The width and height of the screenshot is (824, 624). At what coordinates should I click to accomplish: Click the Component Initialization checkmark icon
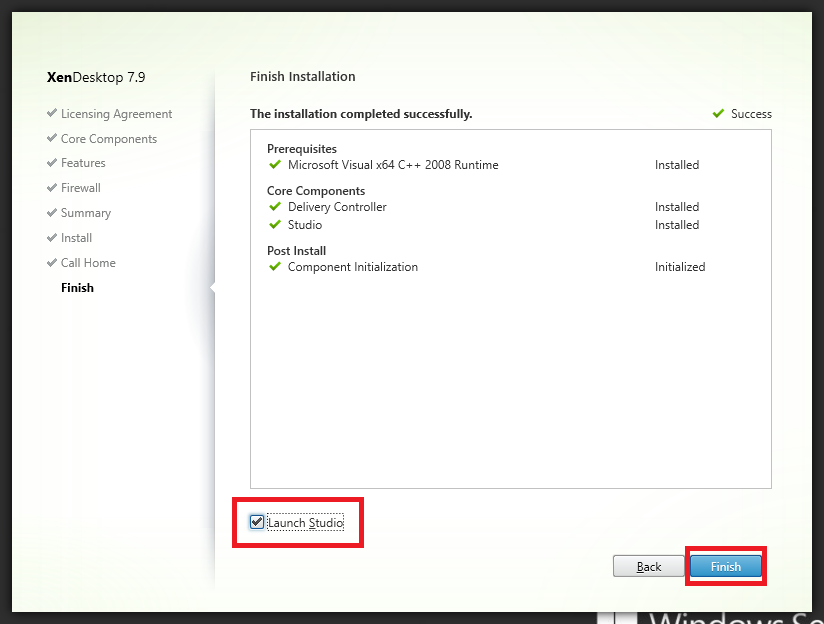pyautogui.click(x=275, y=267)
